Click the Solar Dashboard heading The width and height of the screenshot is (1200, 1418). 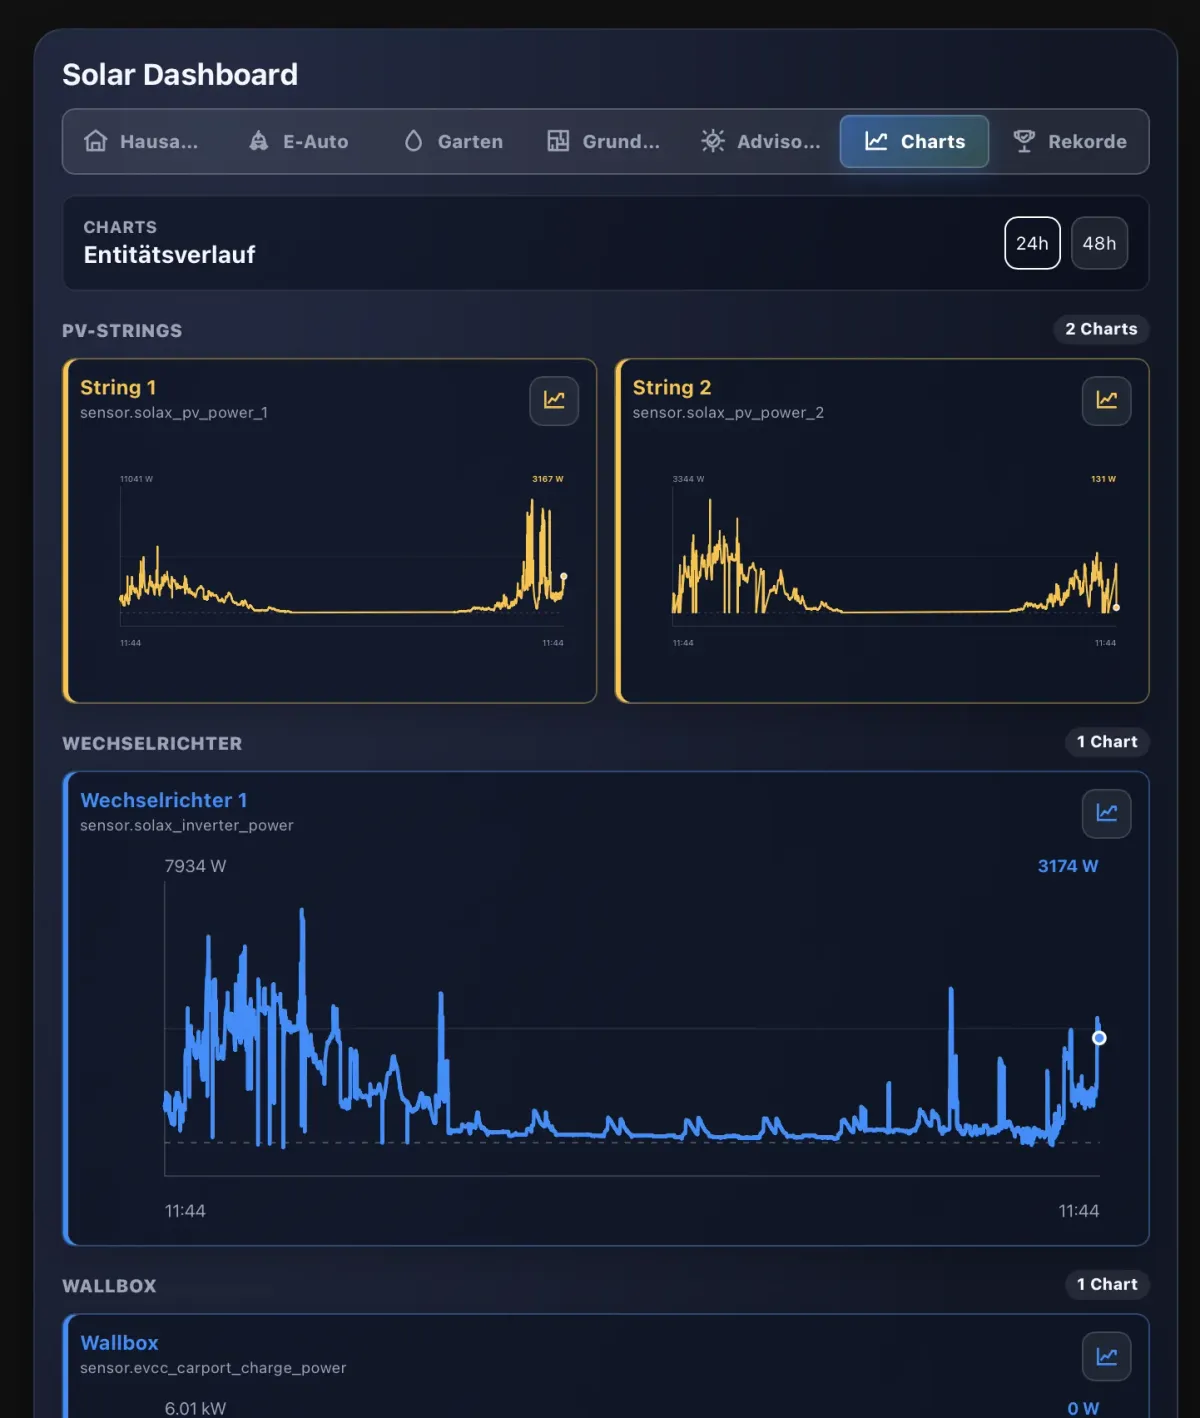pyautogui.click(x=180, y=74)
